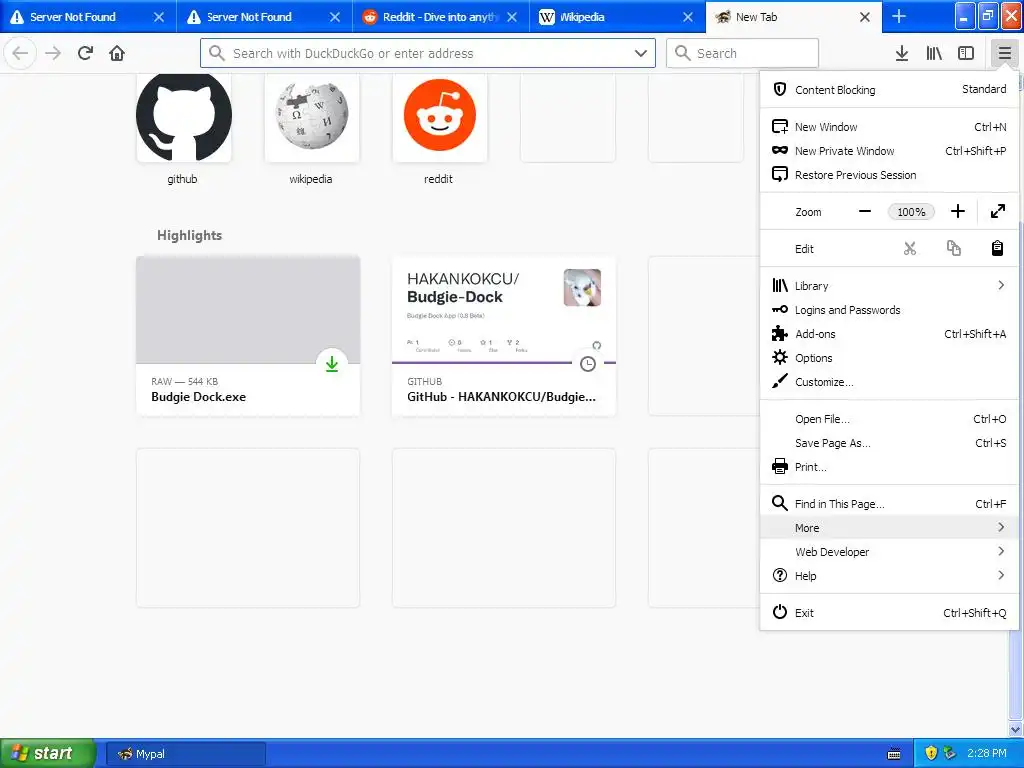Go to the Home page

click(x=117, y=53)
